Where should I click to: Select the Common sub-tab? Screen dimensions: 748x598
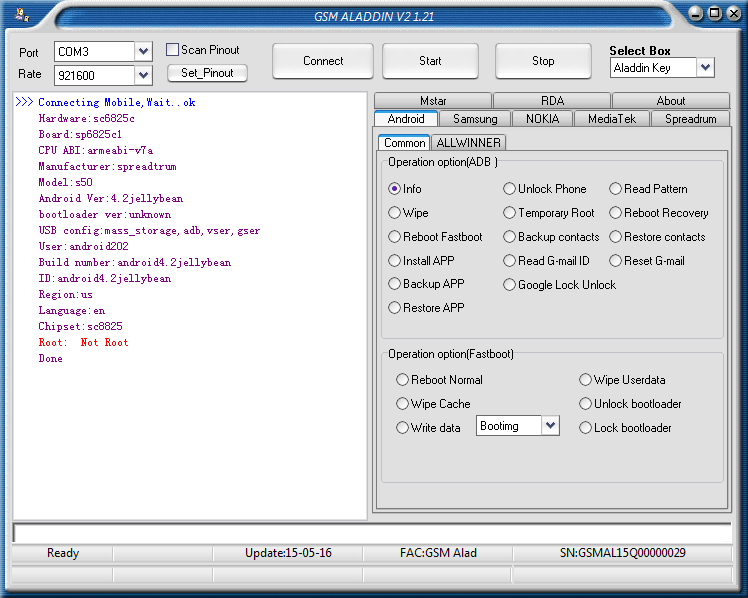point(404,143)
